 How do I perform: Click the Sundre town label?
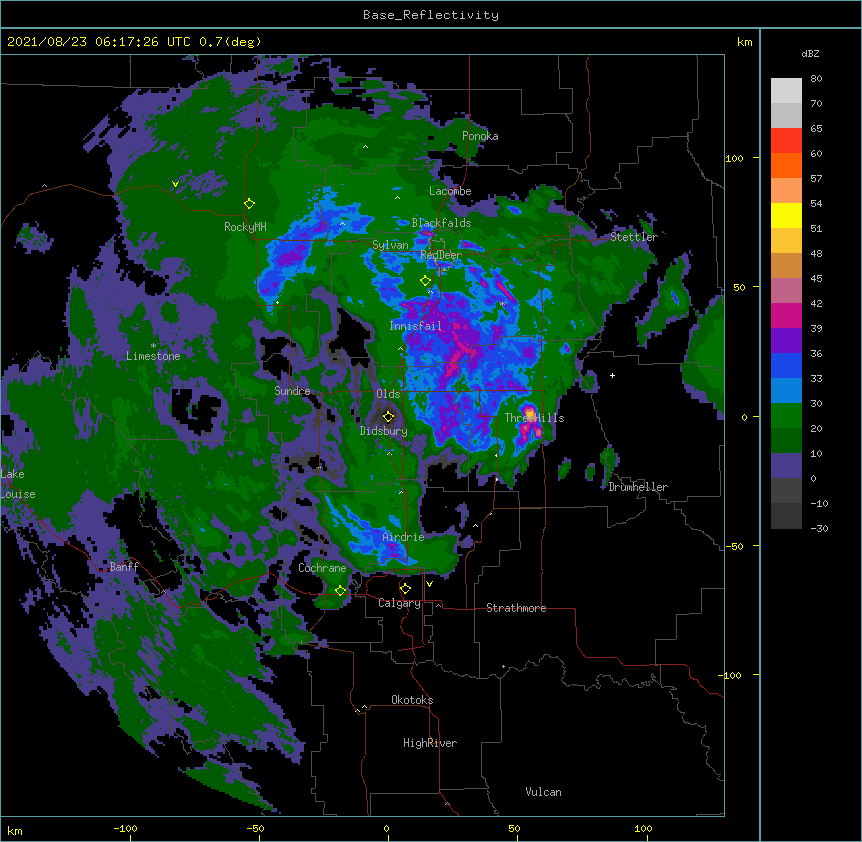point(292,391)
